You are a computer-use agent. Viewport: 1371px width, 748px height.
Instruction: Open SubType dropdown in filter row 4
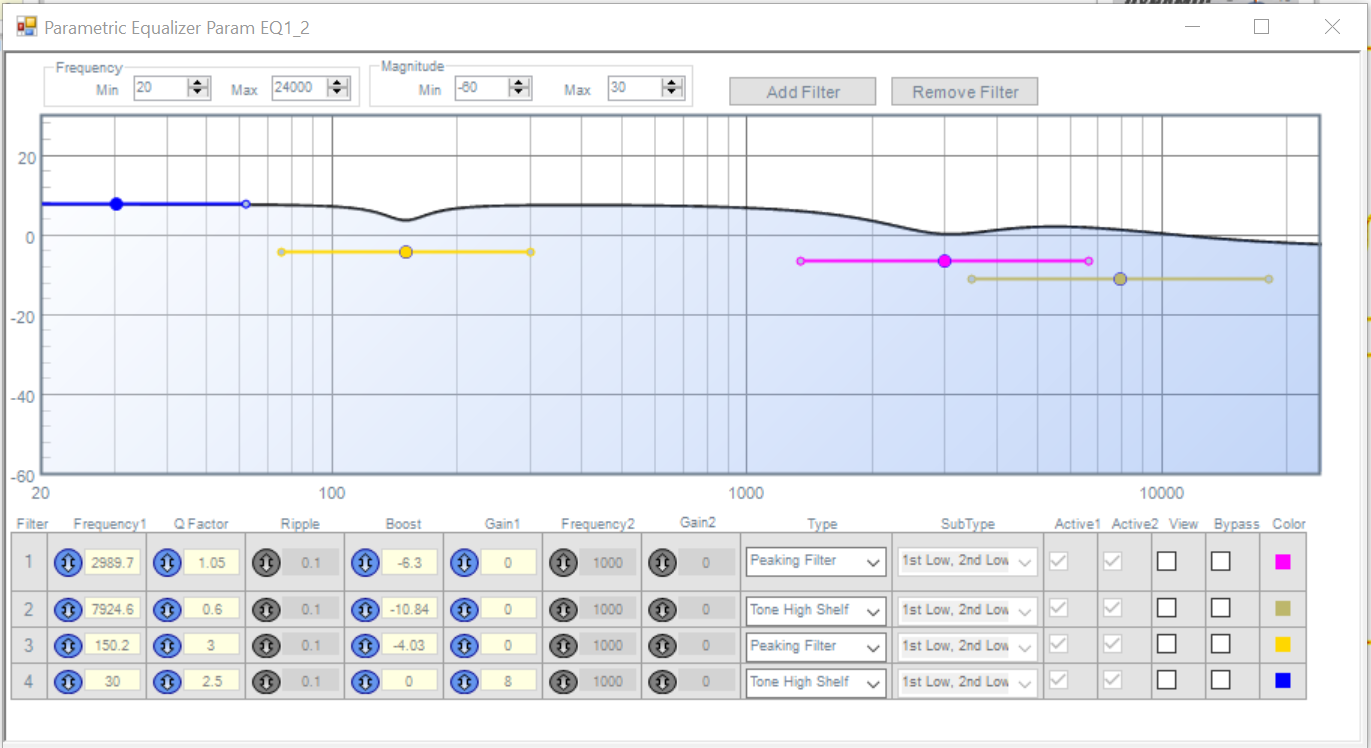[967, 682]
